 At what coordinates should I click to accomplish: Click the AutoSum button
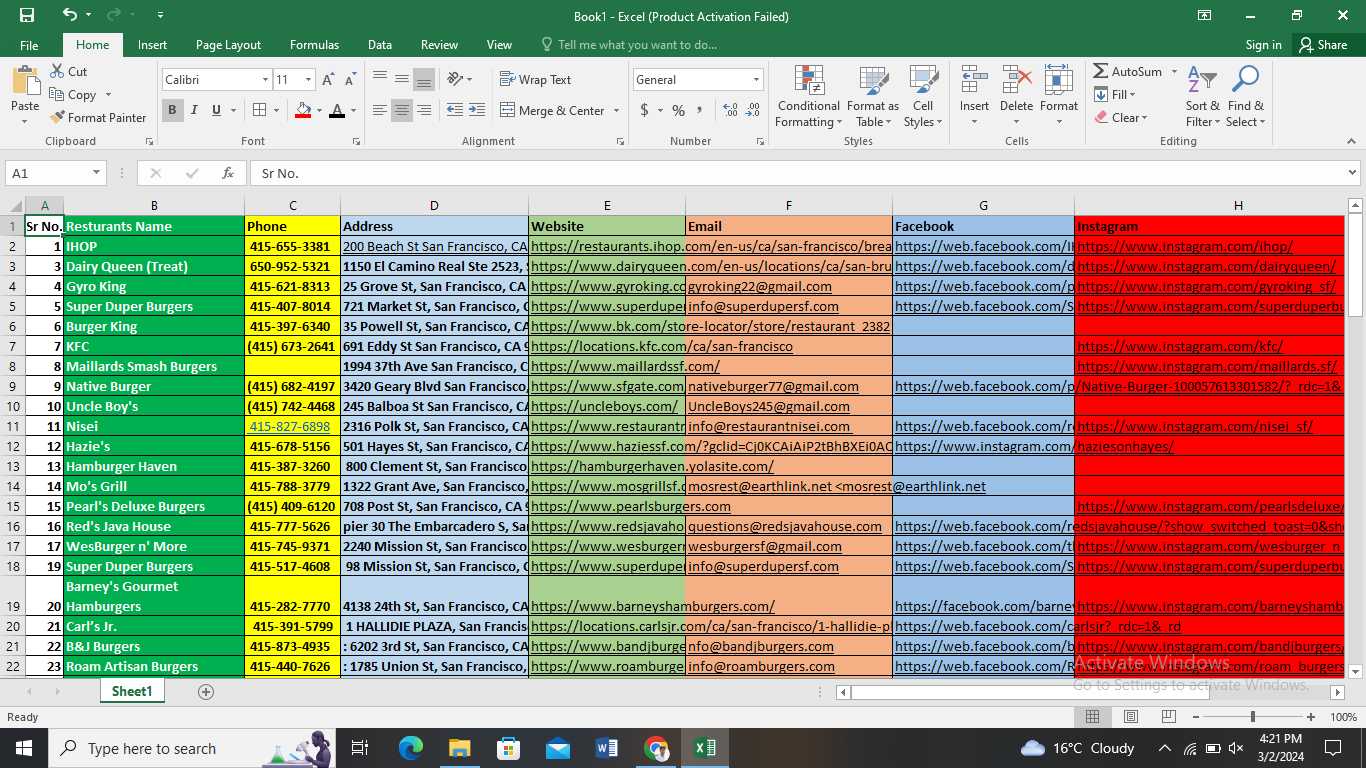(1127, 72)
